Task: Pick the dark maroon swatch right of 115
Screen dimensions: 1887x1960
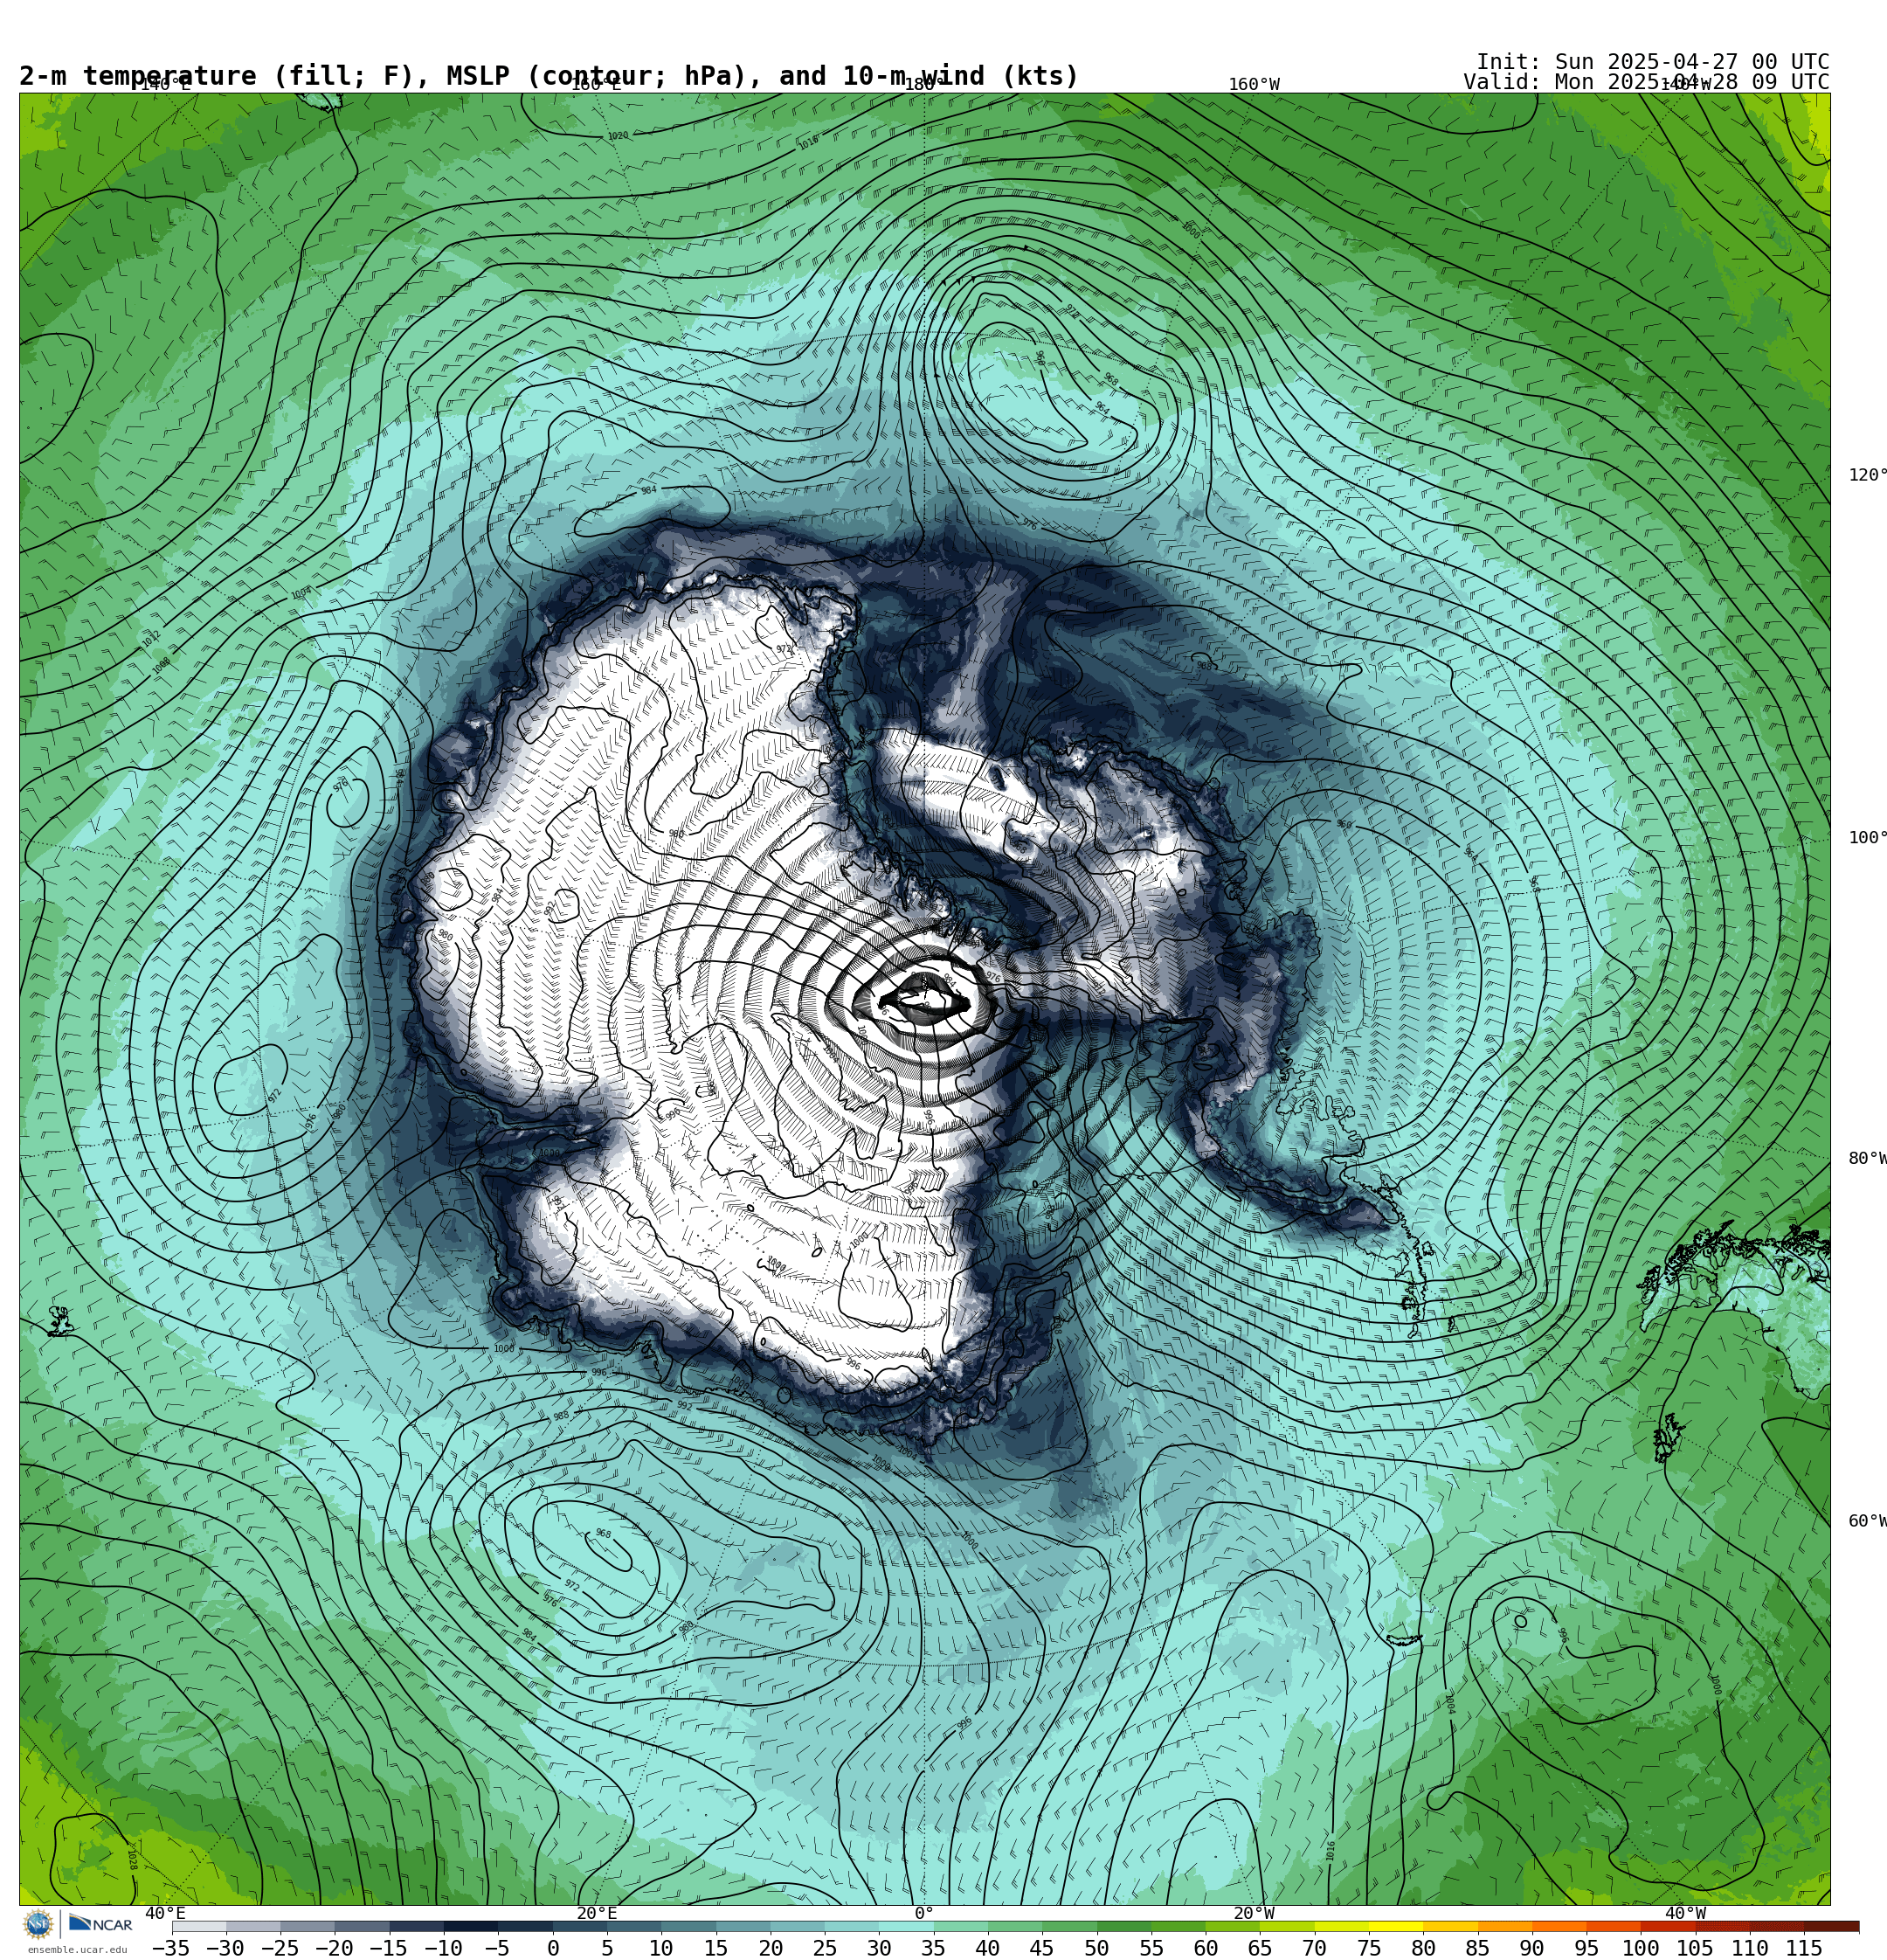Action: pos(1833,1927)
